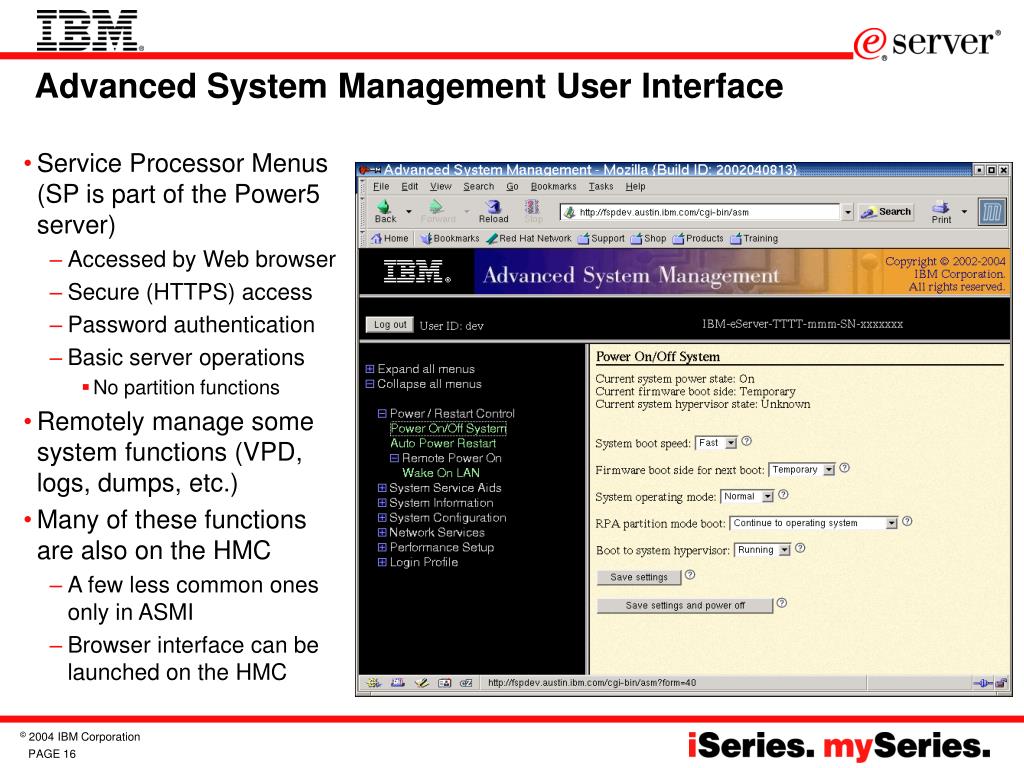
Task: Open the RPA partition mode boot dropdown
Action: [x=814, y=523]
